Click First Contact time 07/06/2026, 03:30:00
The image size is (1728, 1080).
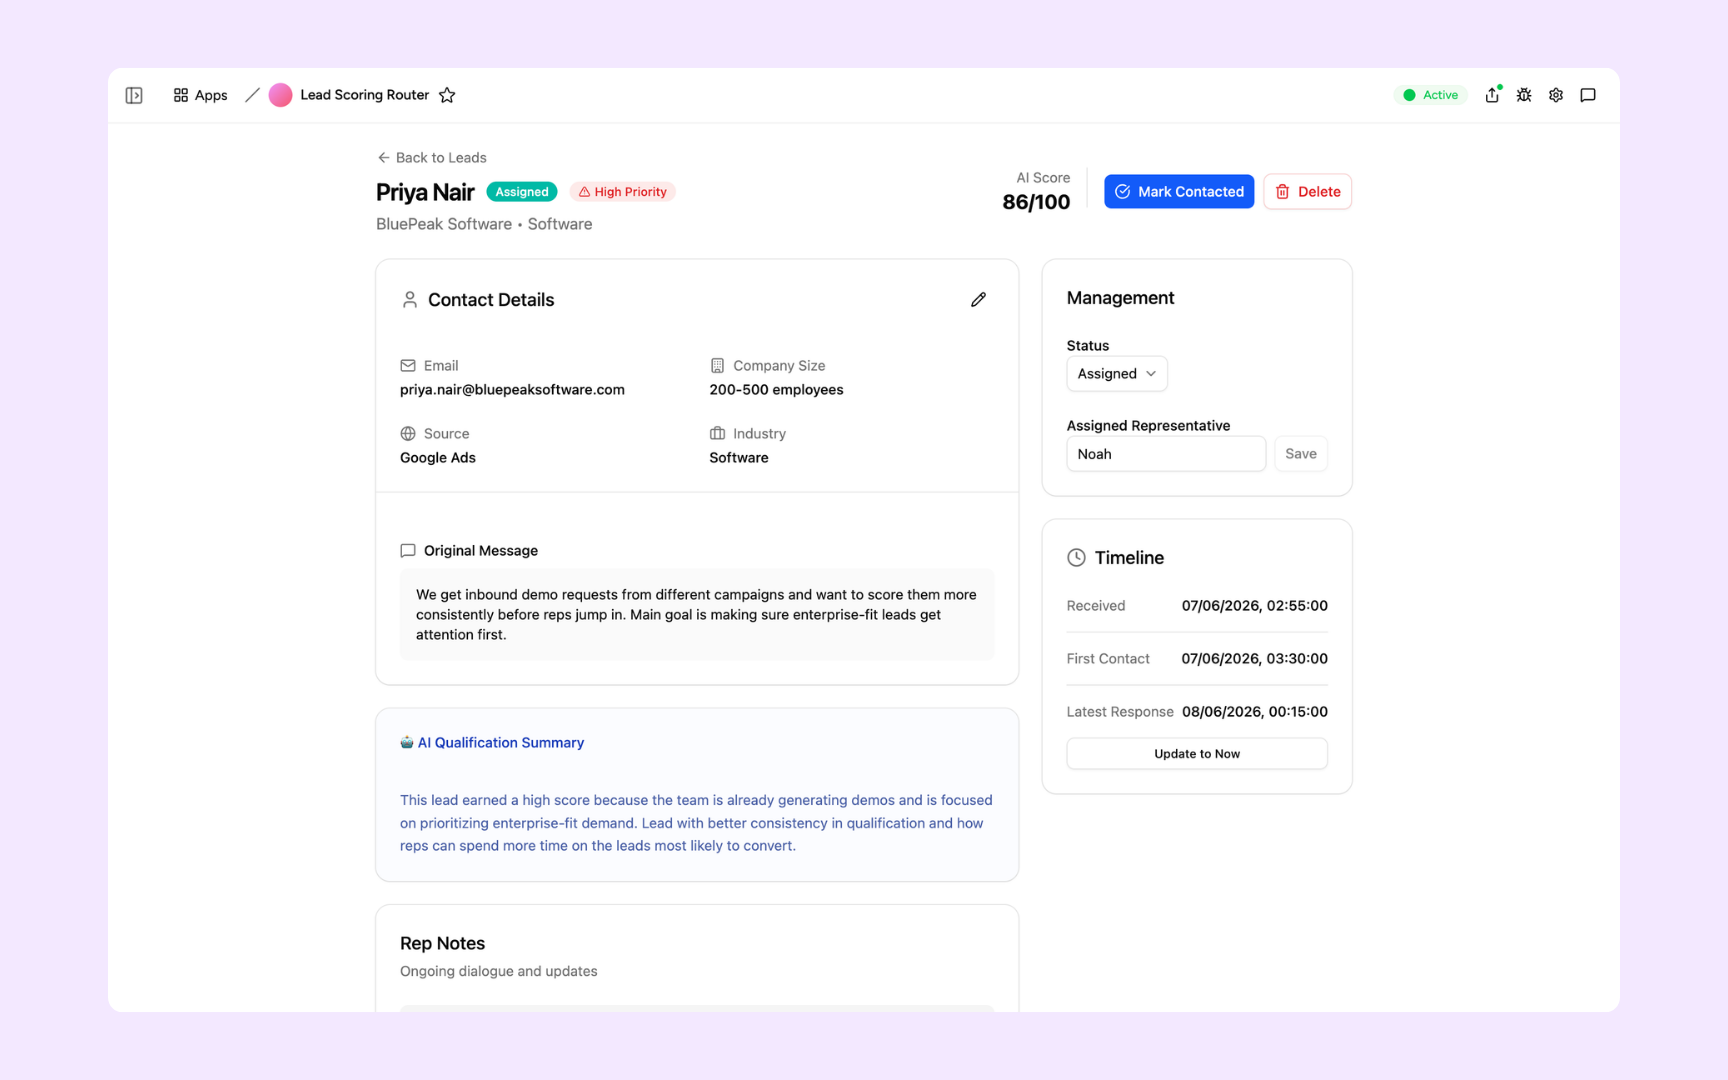(x=1254, y=659)
